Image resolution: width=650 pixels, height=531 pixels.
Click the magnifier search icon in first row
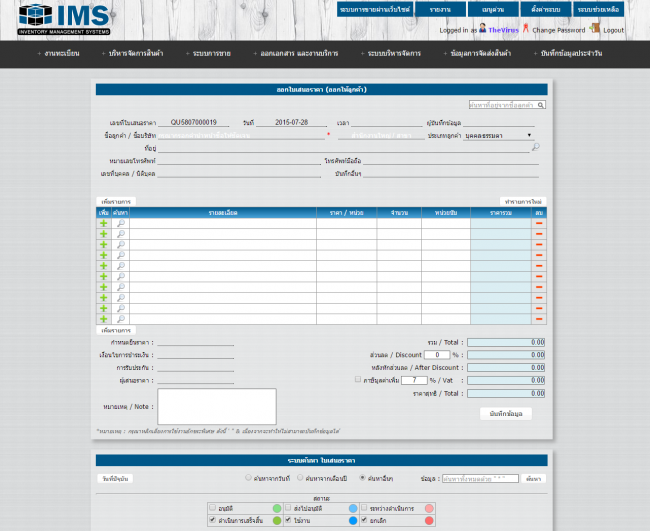point(120,223)
